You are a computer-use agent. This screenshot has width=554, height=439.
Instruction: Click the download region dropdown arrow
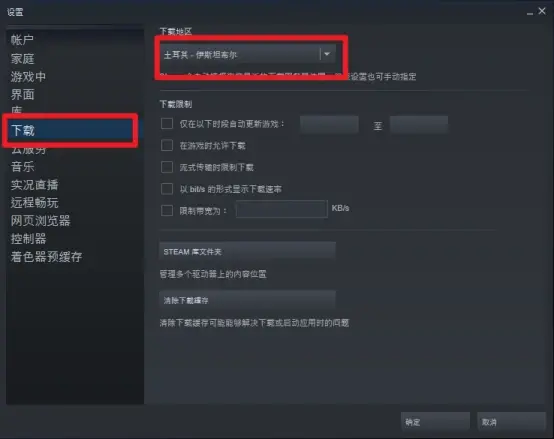pos(327,54)
